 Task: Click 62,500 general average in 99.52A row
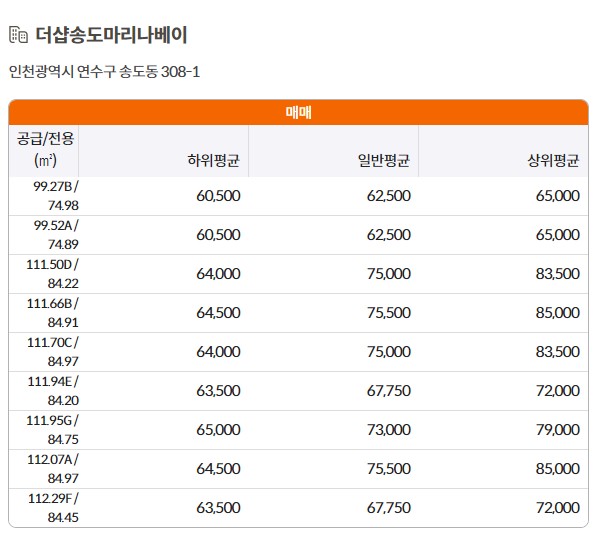pos(389,235)
